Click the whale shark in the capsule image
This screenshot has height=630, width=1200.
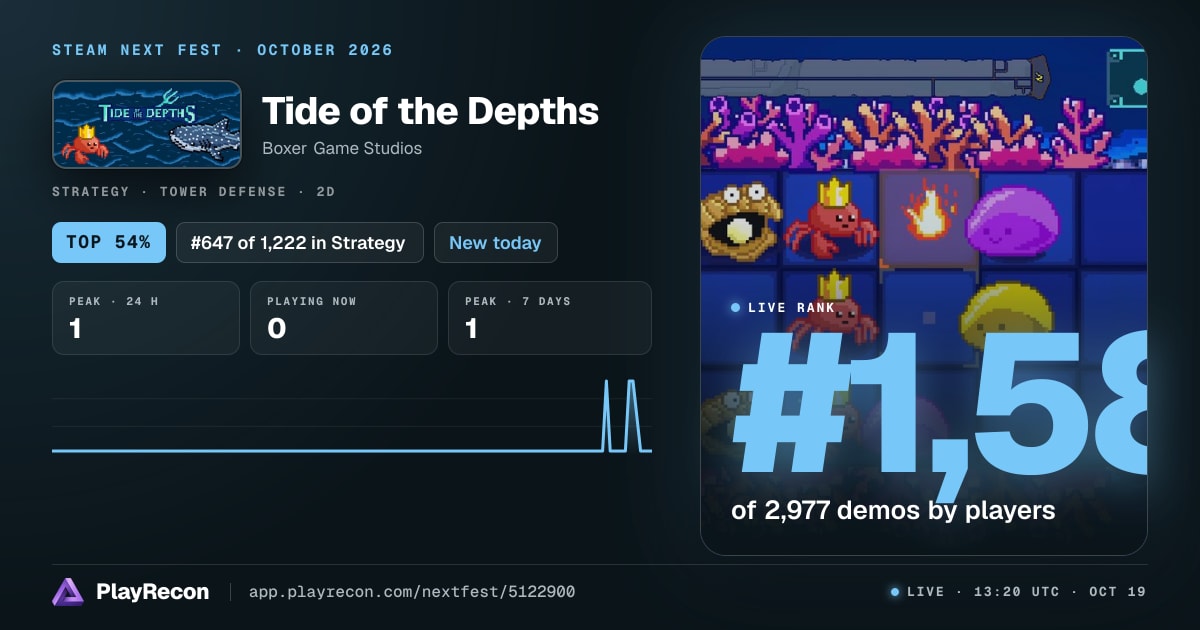(204, 137)
